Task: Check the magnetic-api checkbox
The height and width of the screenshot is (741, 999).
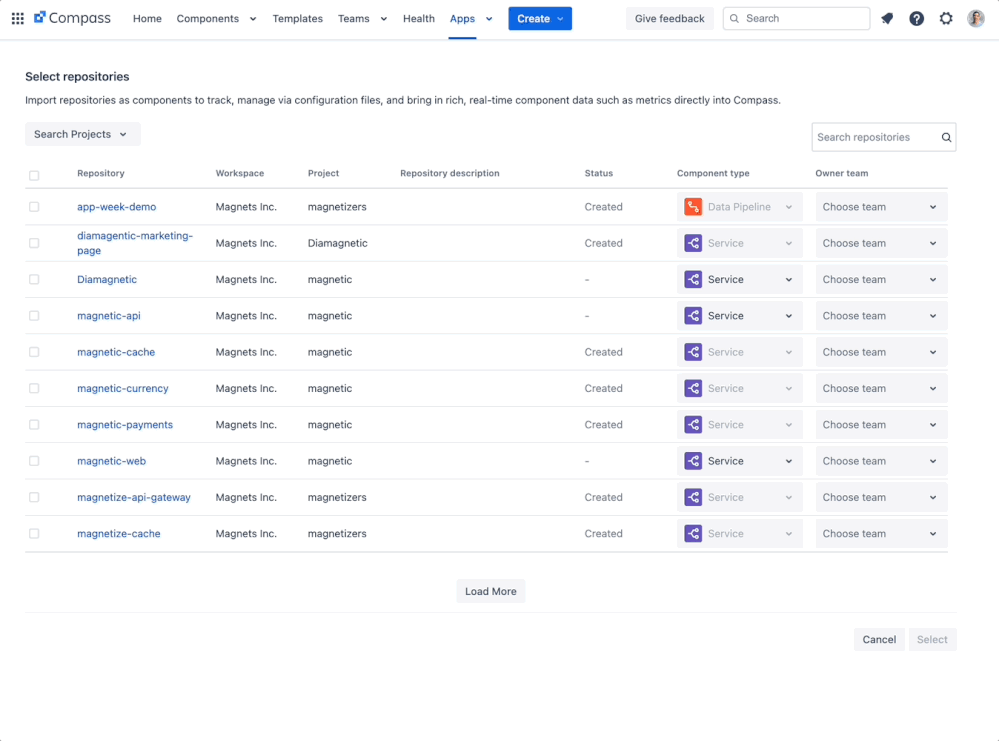Action: 34,315
